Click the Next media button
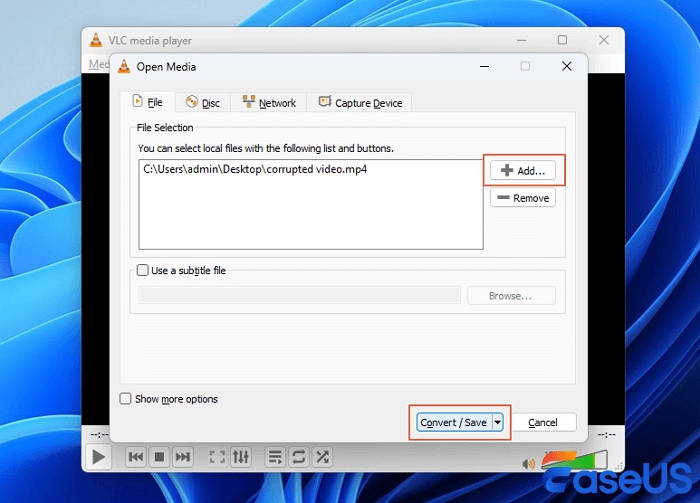This screenshot has width=700, height=503. click(x=183, y=457)
